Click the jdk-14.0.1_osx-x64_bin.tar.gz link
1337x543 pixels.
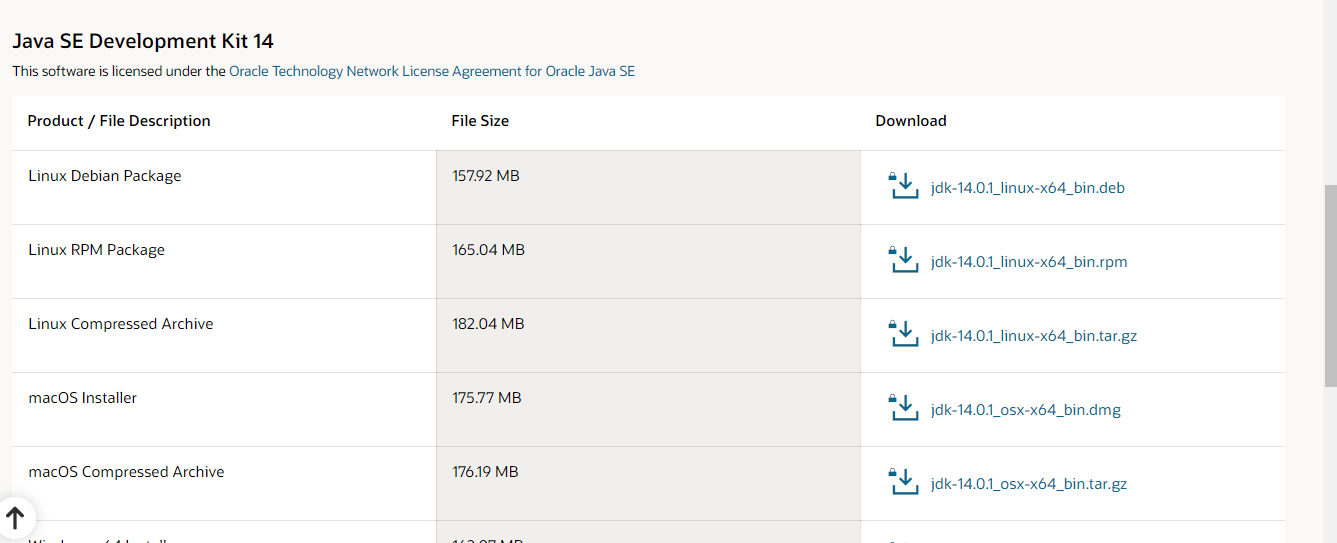point(1028,484)
